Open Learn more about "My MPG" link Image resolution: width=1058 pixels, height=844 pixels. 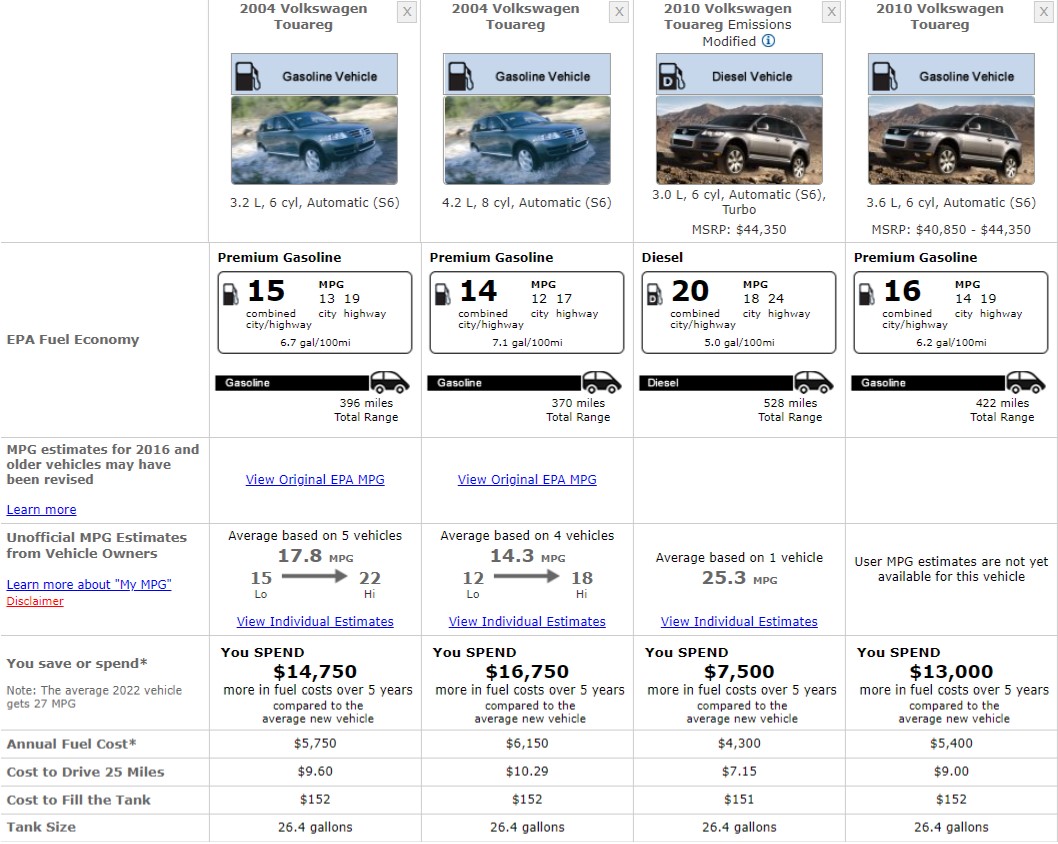89,584
